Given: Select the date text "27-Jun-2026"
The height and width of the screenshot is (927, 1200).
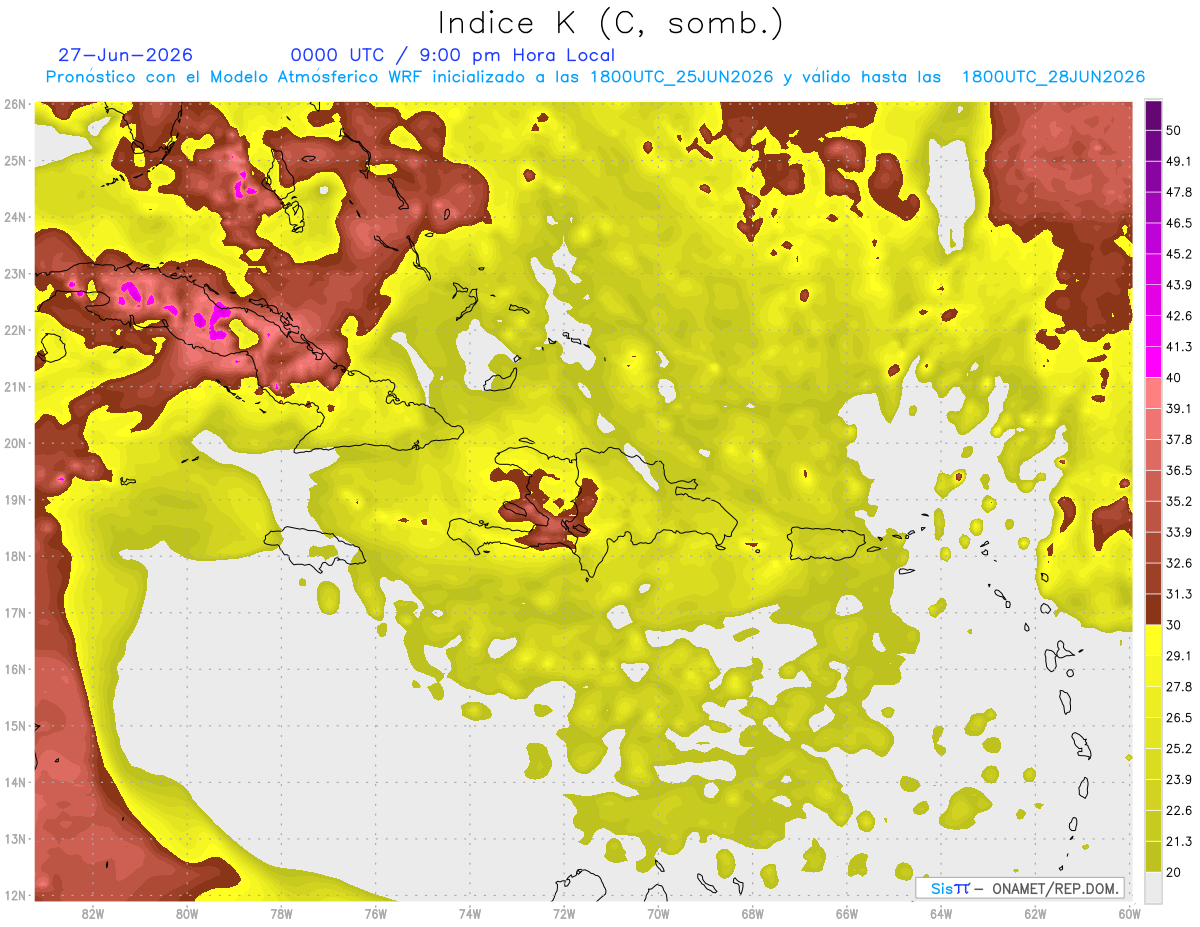Looking at the screenshot, I should pos(126,55).
